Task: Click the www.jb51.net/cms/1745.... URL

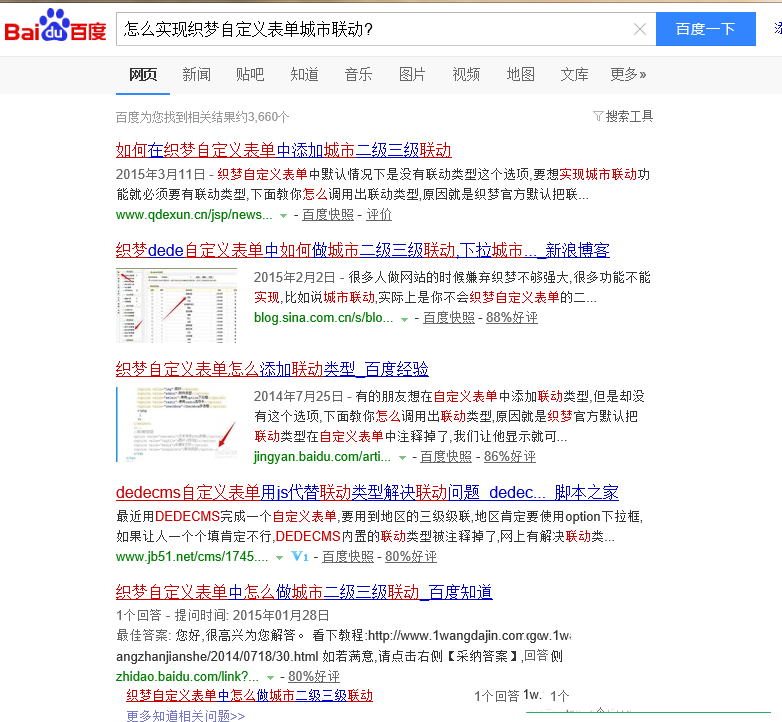Action: click(x=192, y=556)
